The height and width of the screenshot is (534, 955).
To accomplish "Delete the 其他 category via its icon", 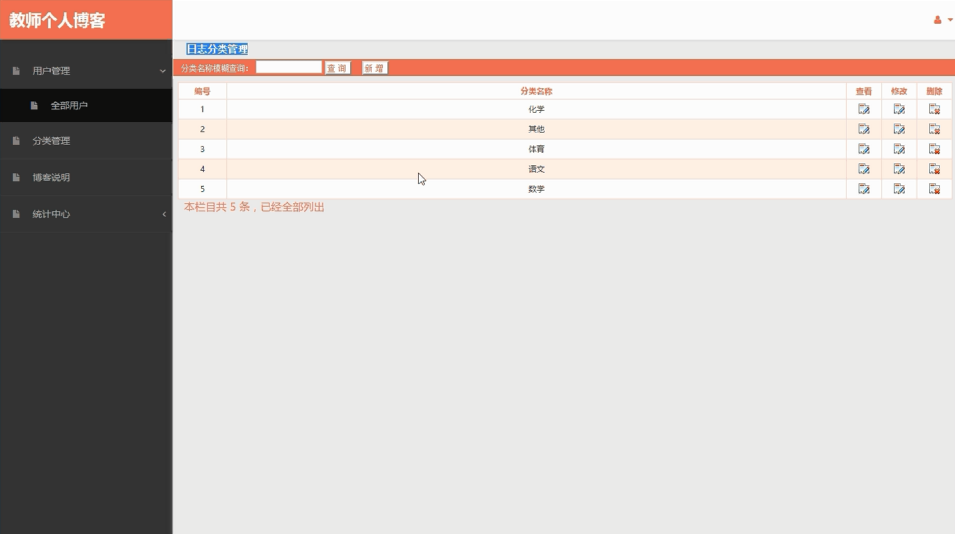I will pyautogui.click(x=934, y=129).
